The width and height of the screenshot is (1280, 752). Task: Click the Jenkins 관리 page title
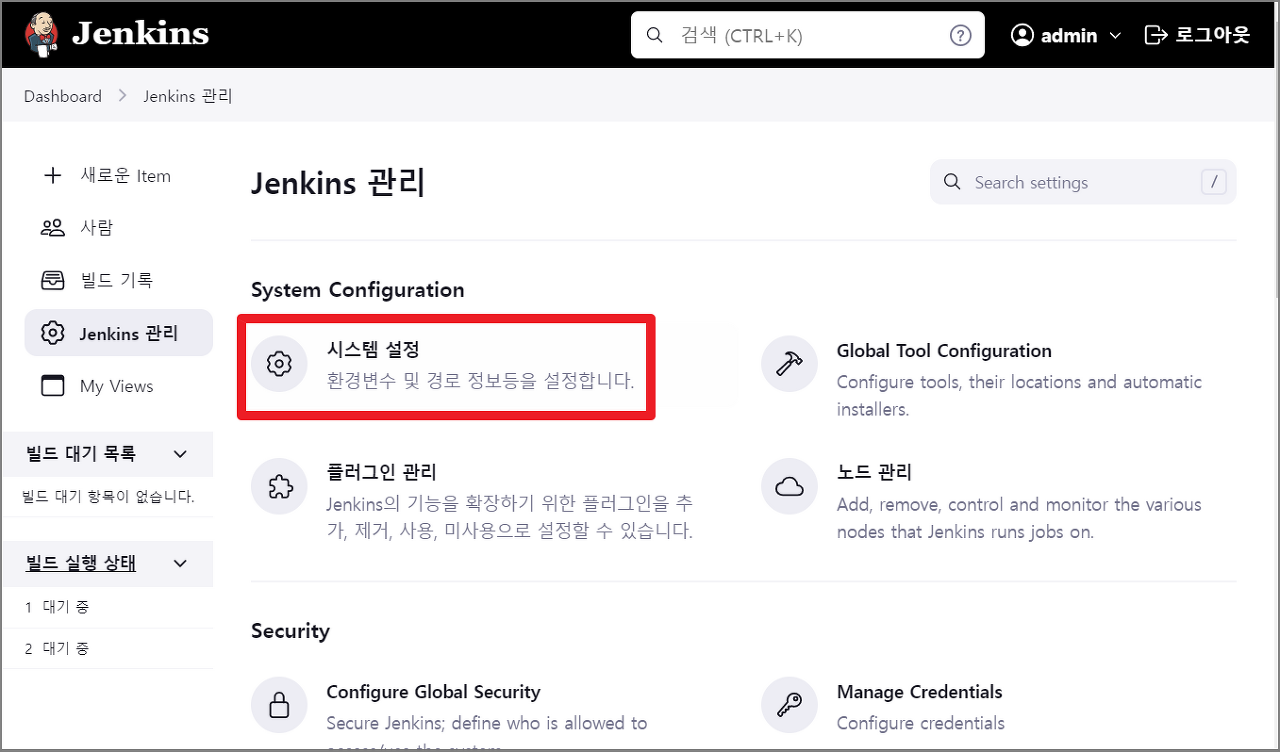click(337, 183)
